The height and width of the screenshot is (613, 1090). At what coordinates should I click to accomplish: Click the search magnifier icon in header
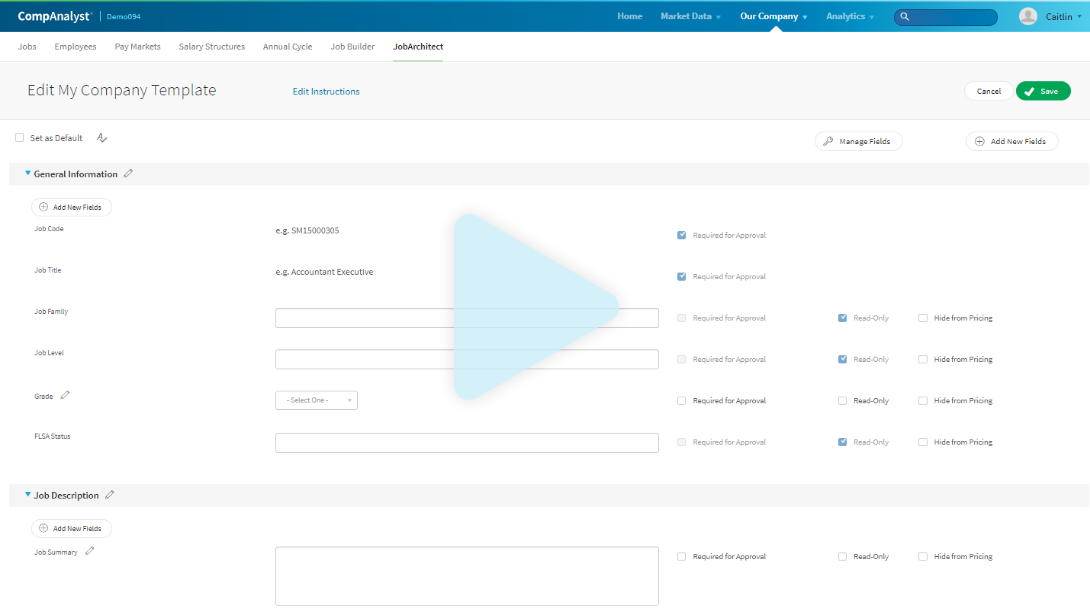click(905, 17)
